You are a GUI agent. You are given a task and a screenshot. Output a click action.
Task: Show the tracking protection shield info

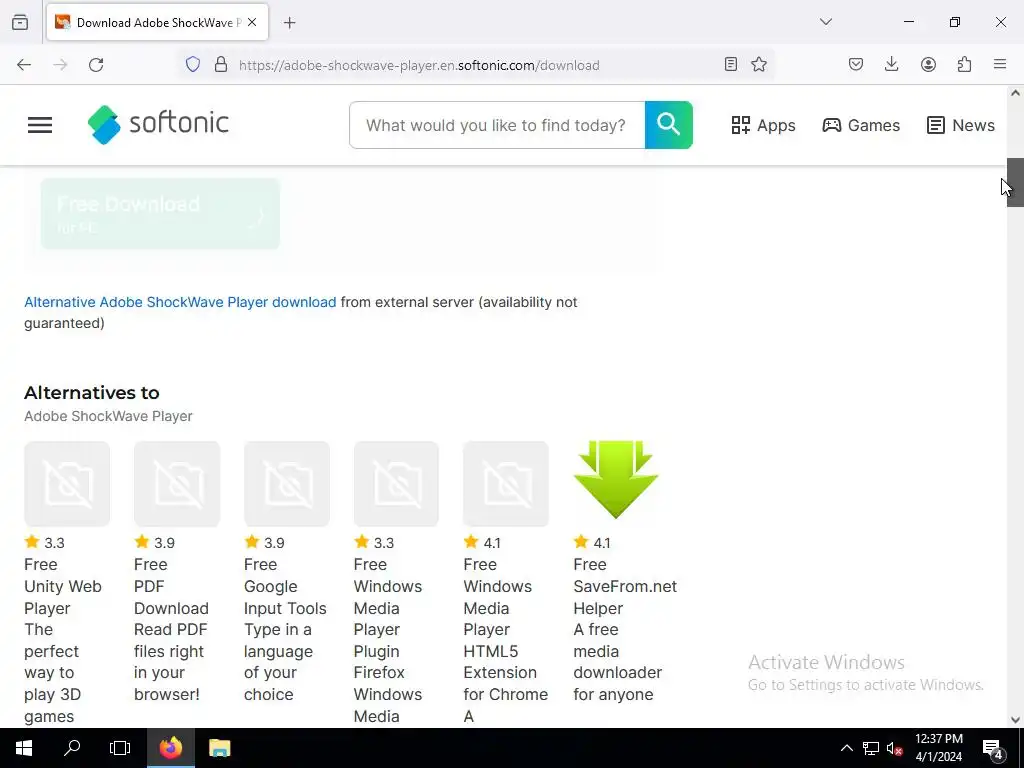point(193,65)
